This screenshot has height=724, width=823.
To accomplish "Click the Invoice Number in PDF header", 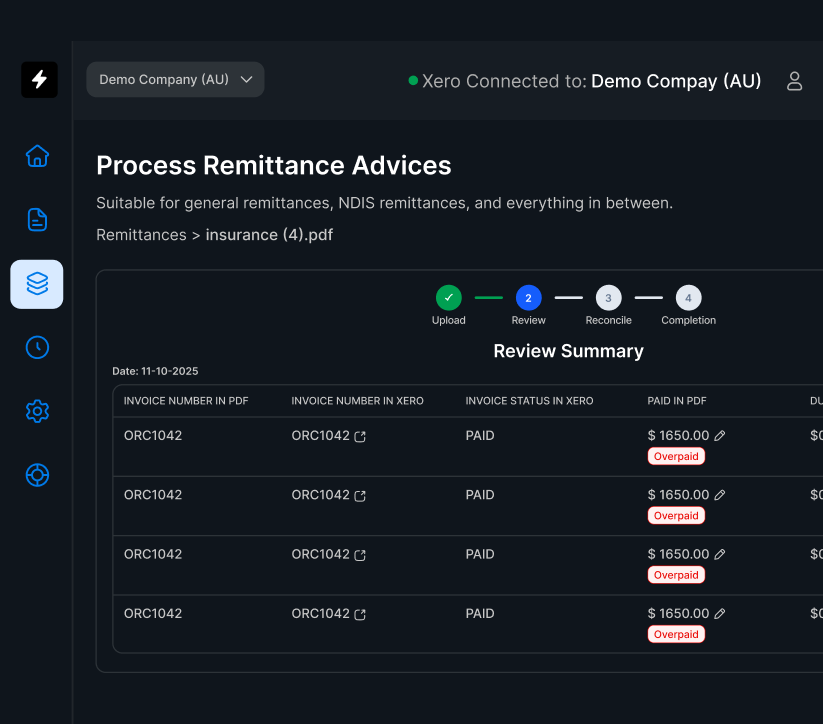I will pyautogui.click(x=186, y=401).
